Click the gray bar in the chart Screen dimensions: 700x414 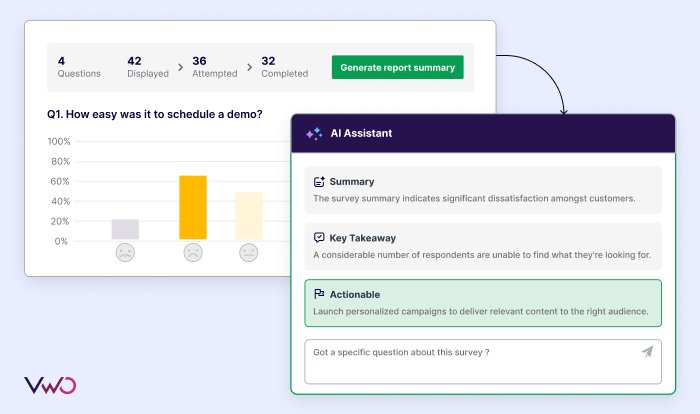tap(125, 229)
